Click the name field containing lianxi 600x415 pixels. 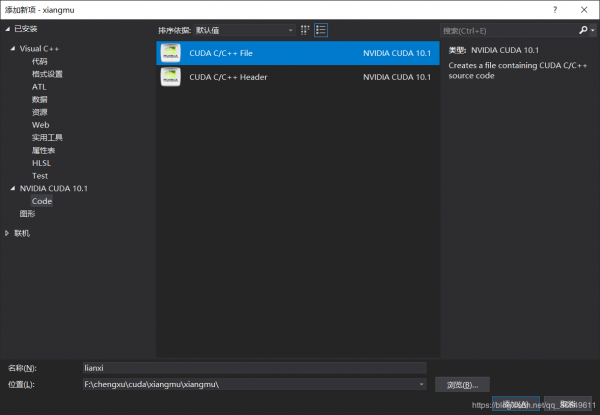254,368
